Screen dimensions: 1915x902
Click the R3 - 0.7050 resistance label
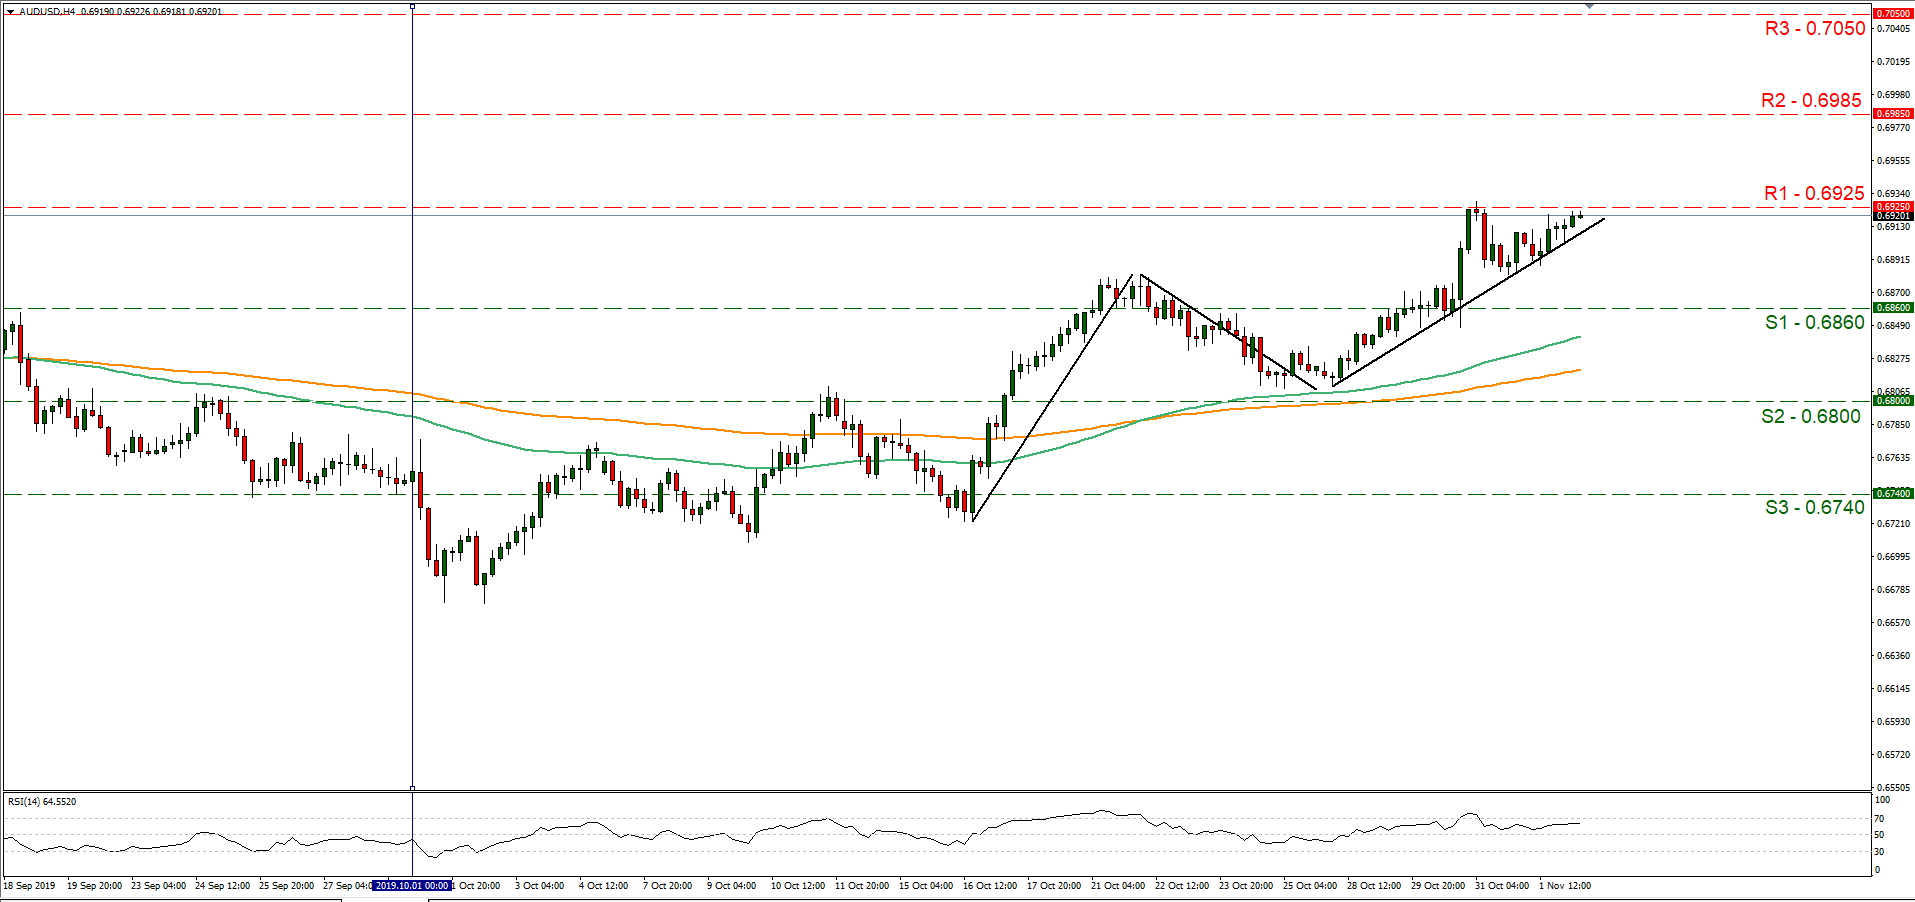point(1815,29)
